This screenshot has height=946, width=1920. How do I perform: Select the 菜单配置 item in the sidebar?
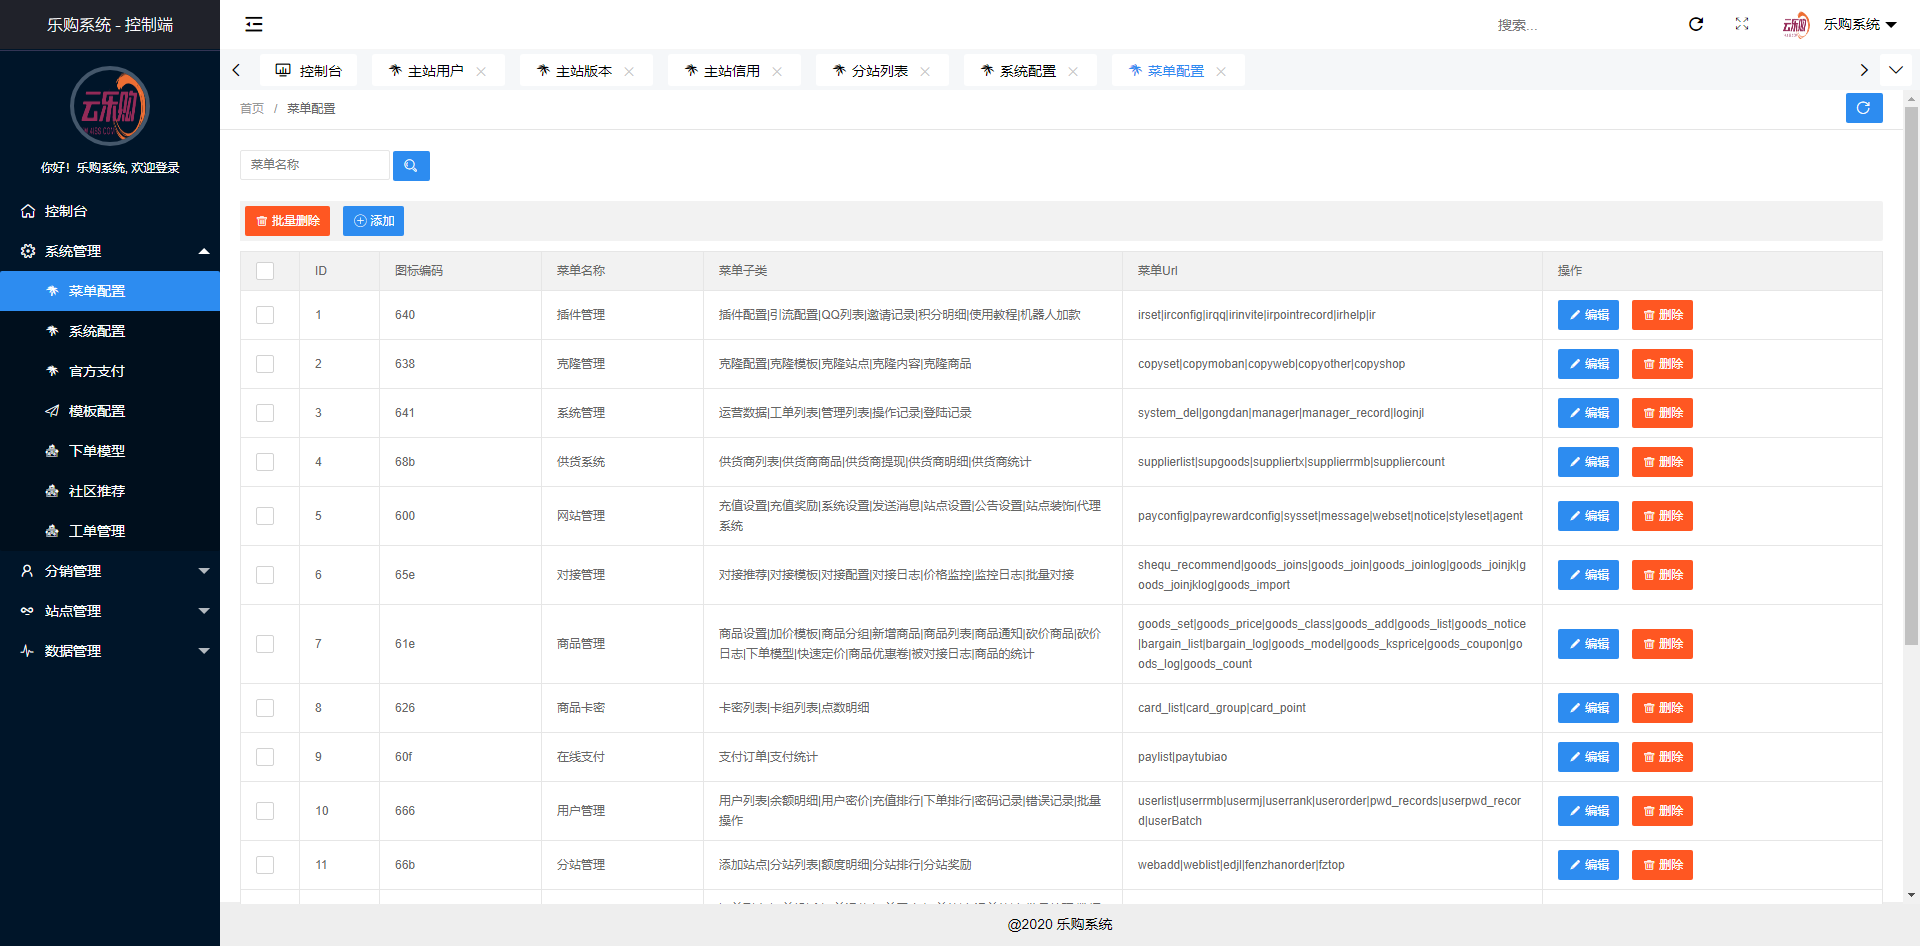95,291
